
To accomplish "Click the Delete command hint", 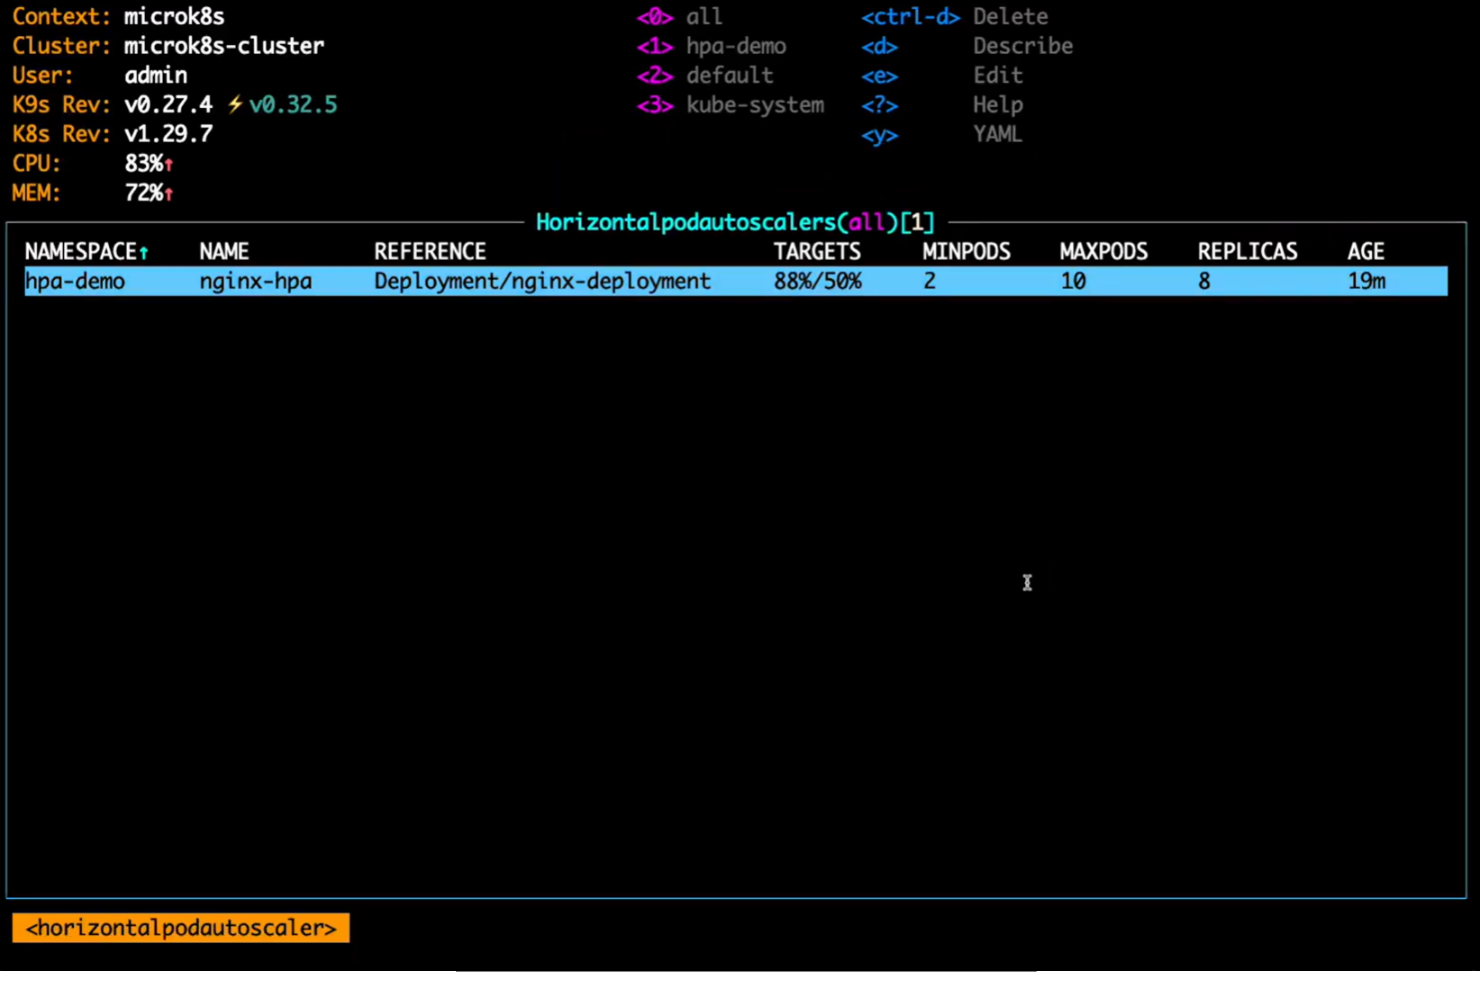I will coord(1010,17).
